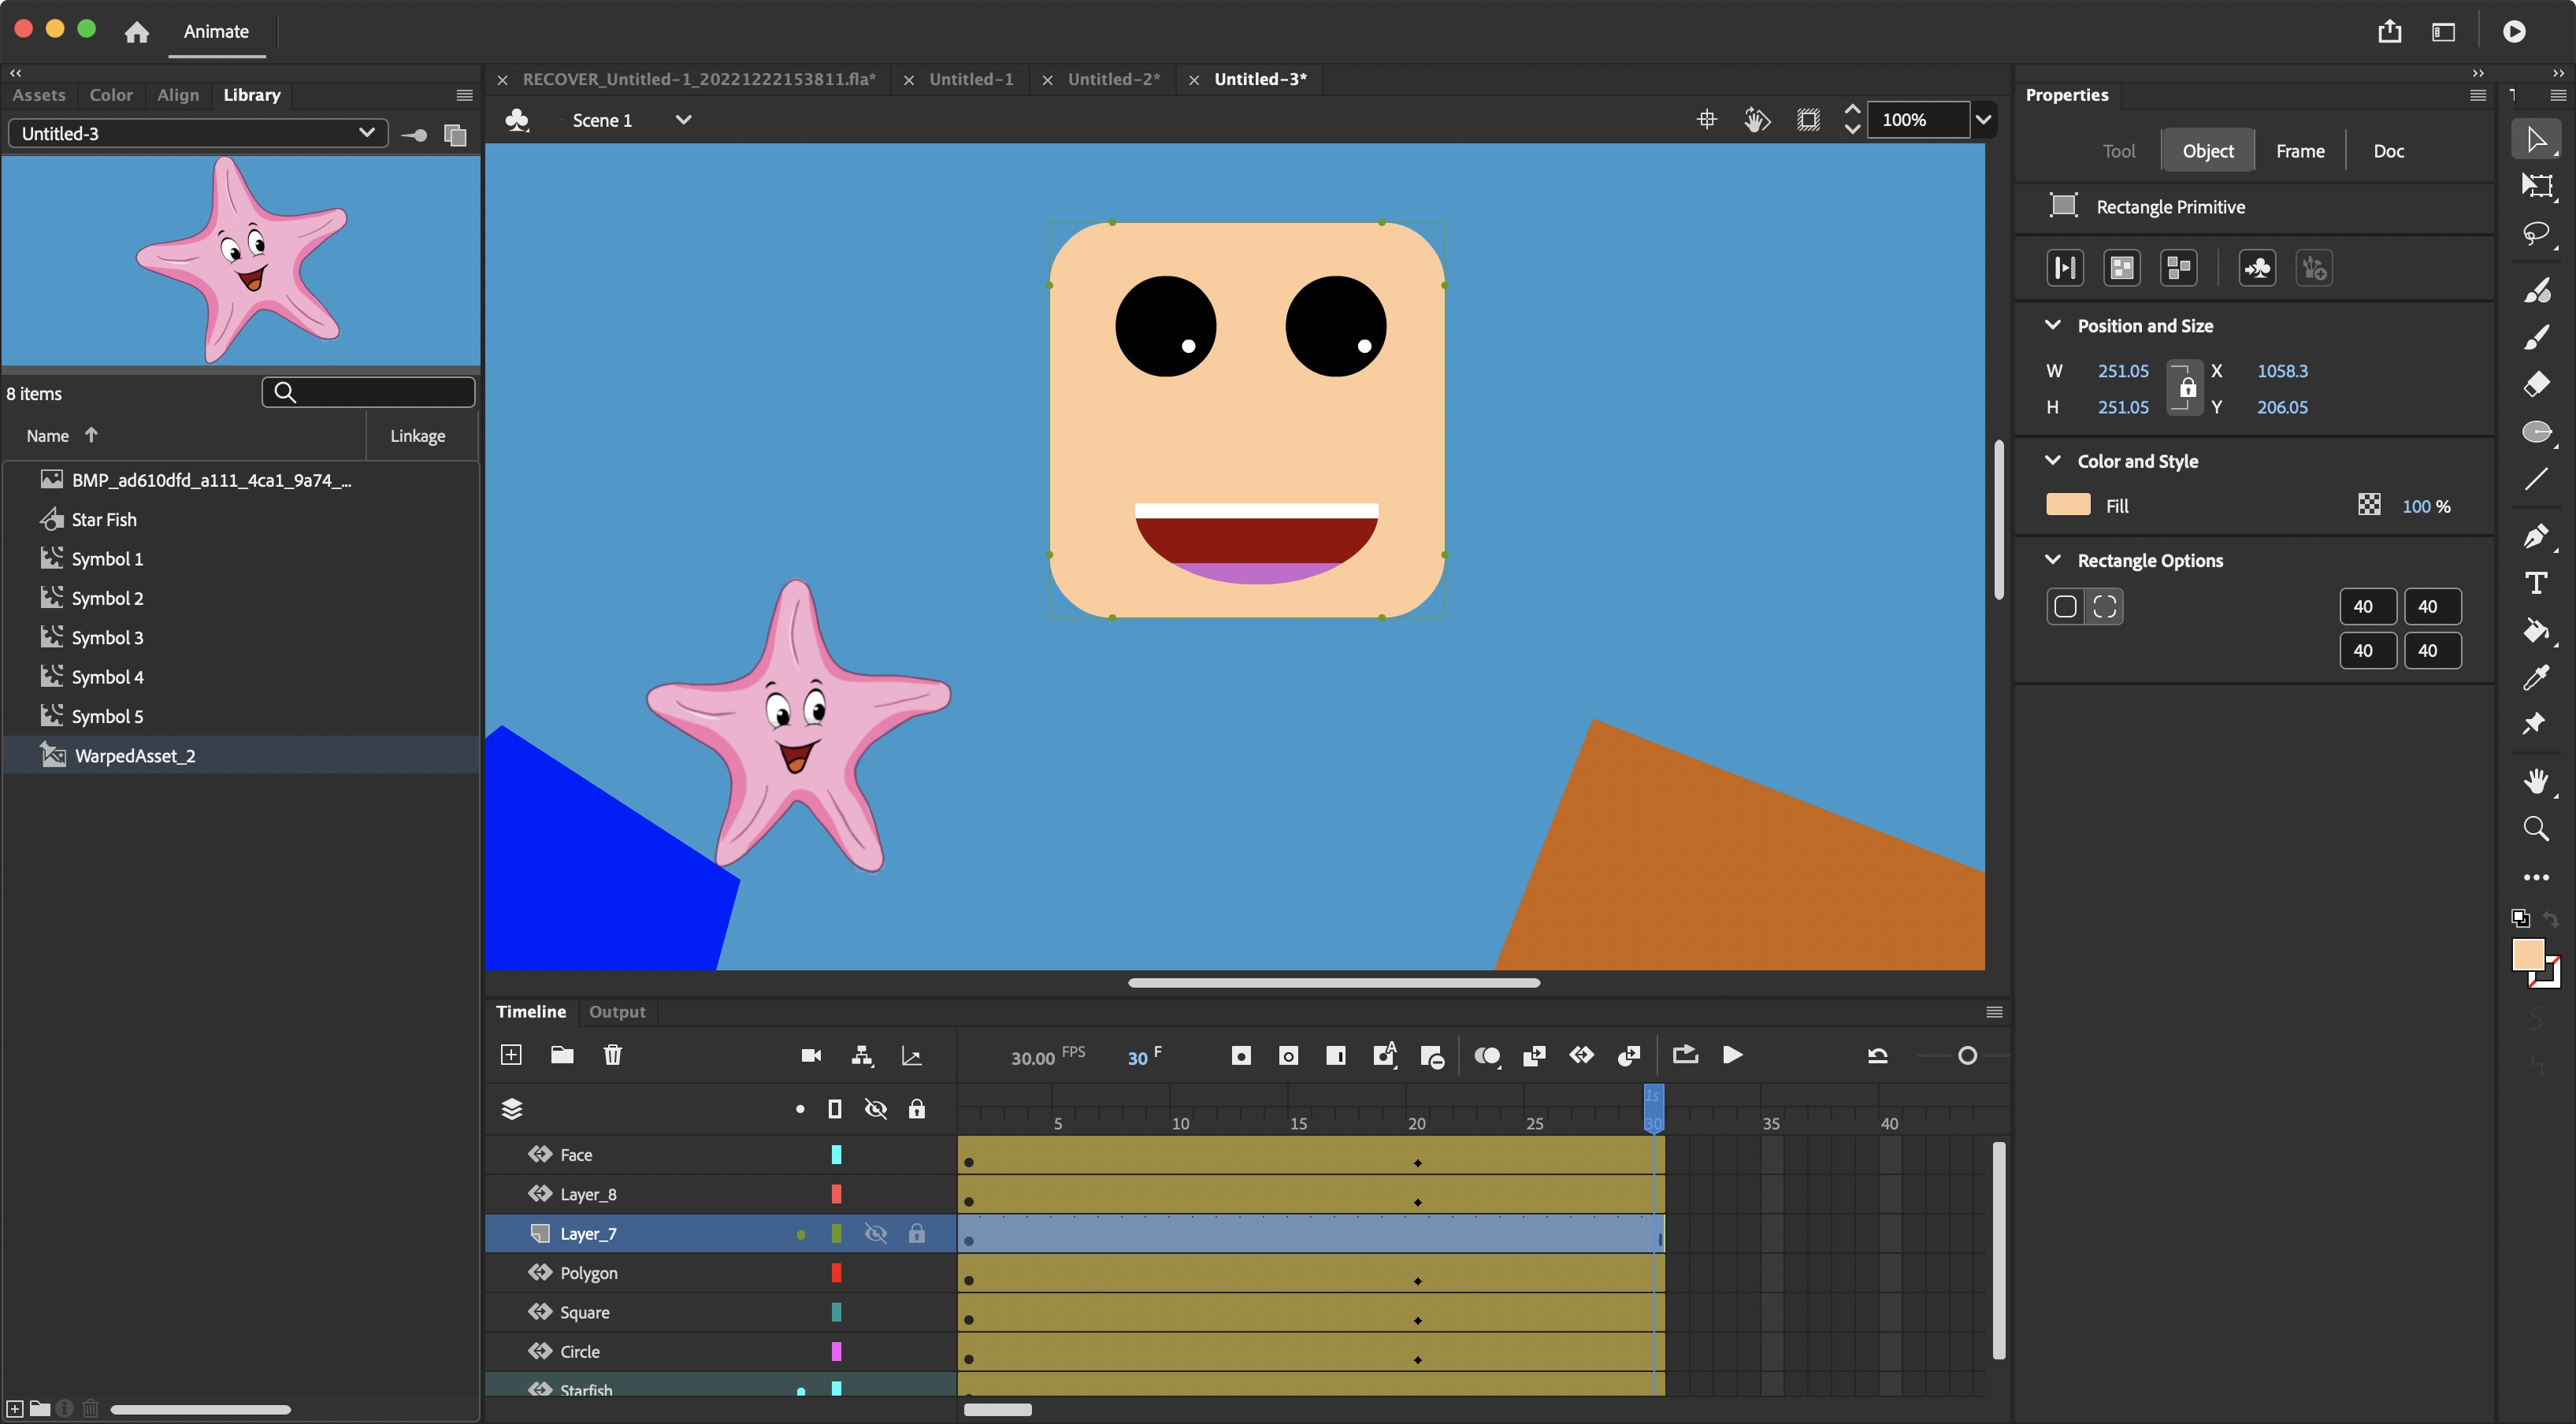Open the Scene 1 dropdown
Viewport: 2576px width, 1424px height.
point(683,120)
